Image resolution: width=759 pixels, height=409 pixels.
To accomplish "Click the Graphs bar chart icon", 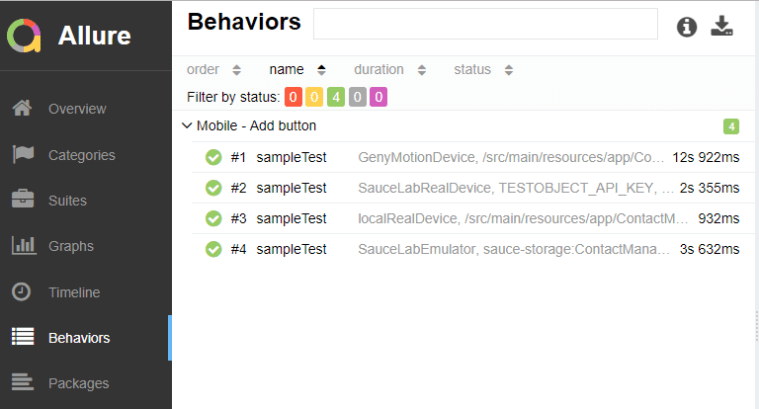I will (23, 246).
